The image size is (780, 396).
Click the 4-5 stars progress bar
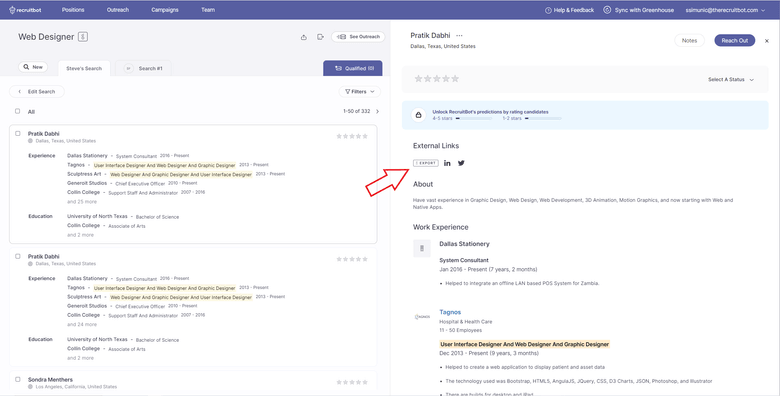click(x=474, y=118)
